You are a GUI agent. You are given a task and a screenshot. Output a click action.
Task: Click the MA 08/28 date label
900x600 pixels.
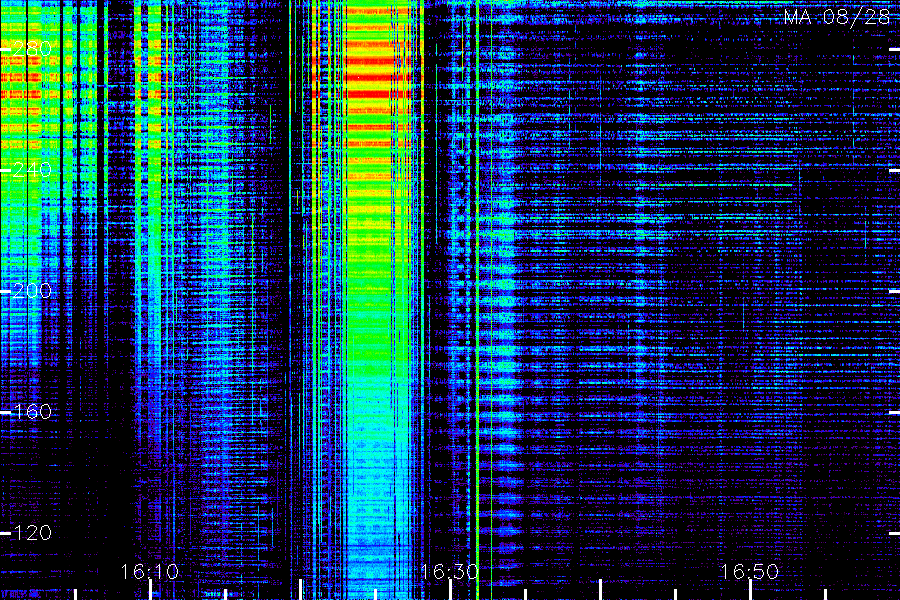(x=837, y=17)
